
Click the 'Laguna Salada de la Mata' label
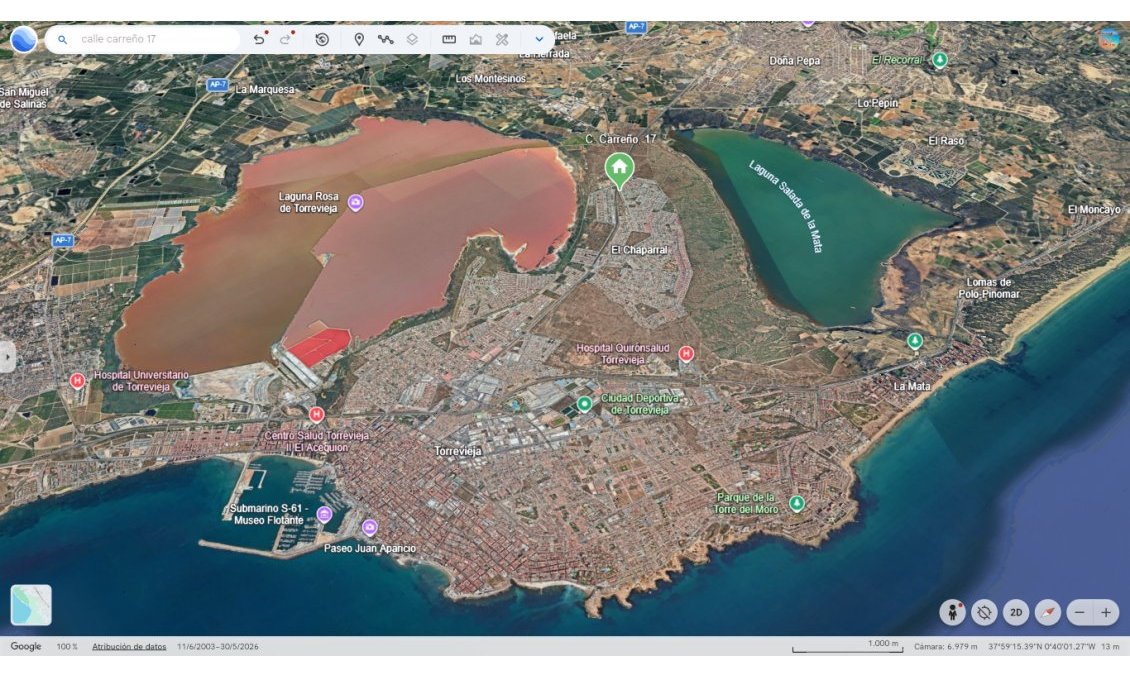click(x=786, y=206)
